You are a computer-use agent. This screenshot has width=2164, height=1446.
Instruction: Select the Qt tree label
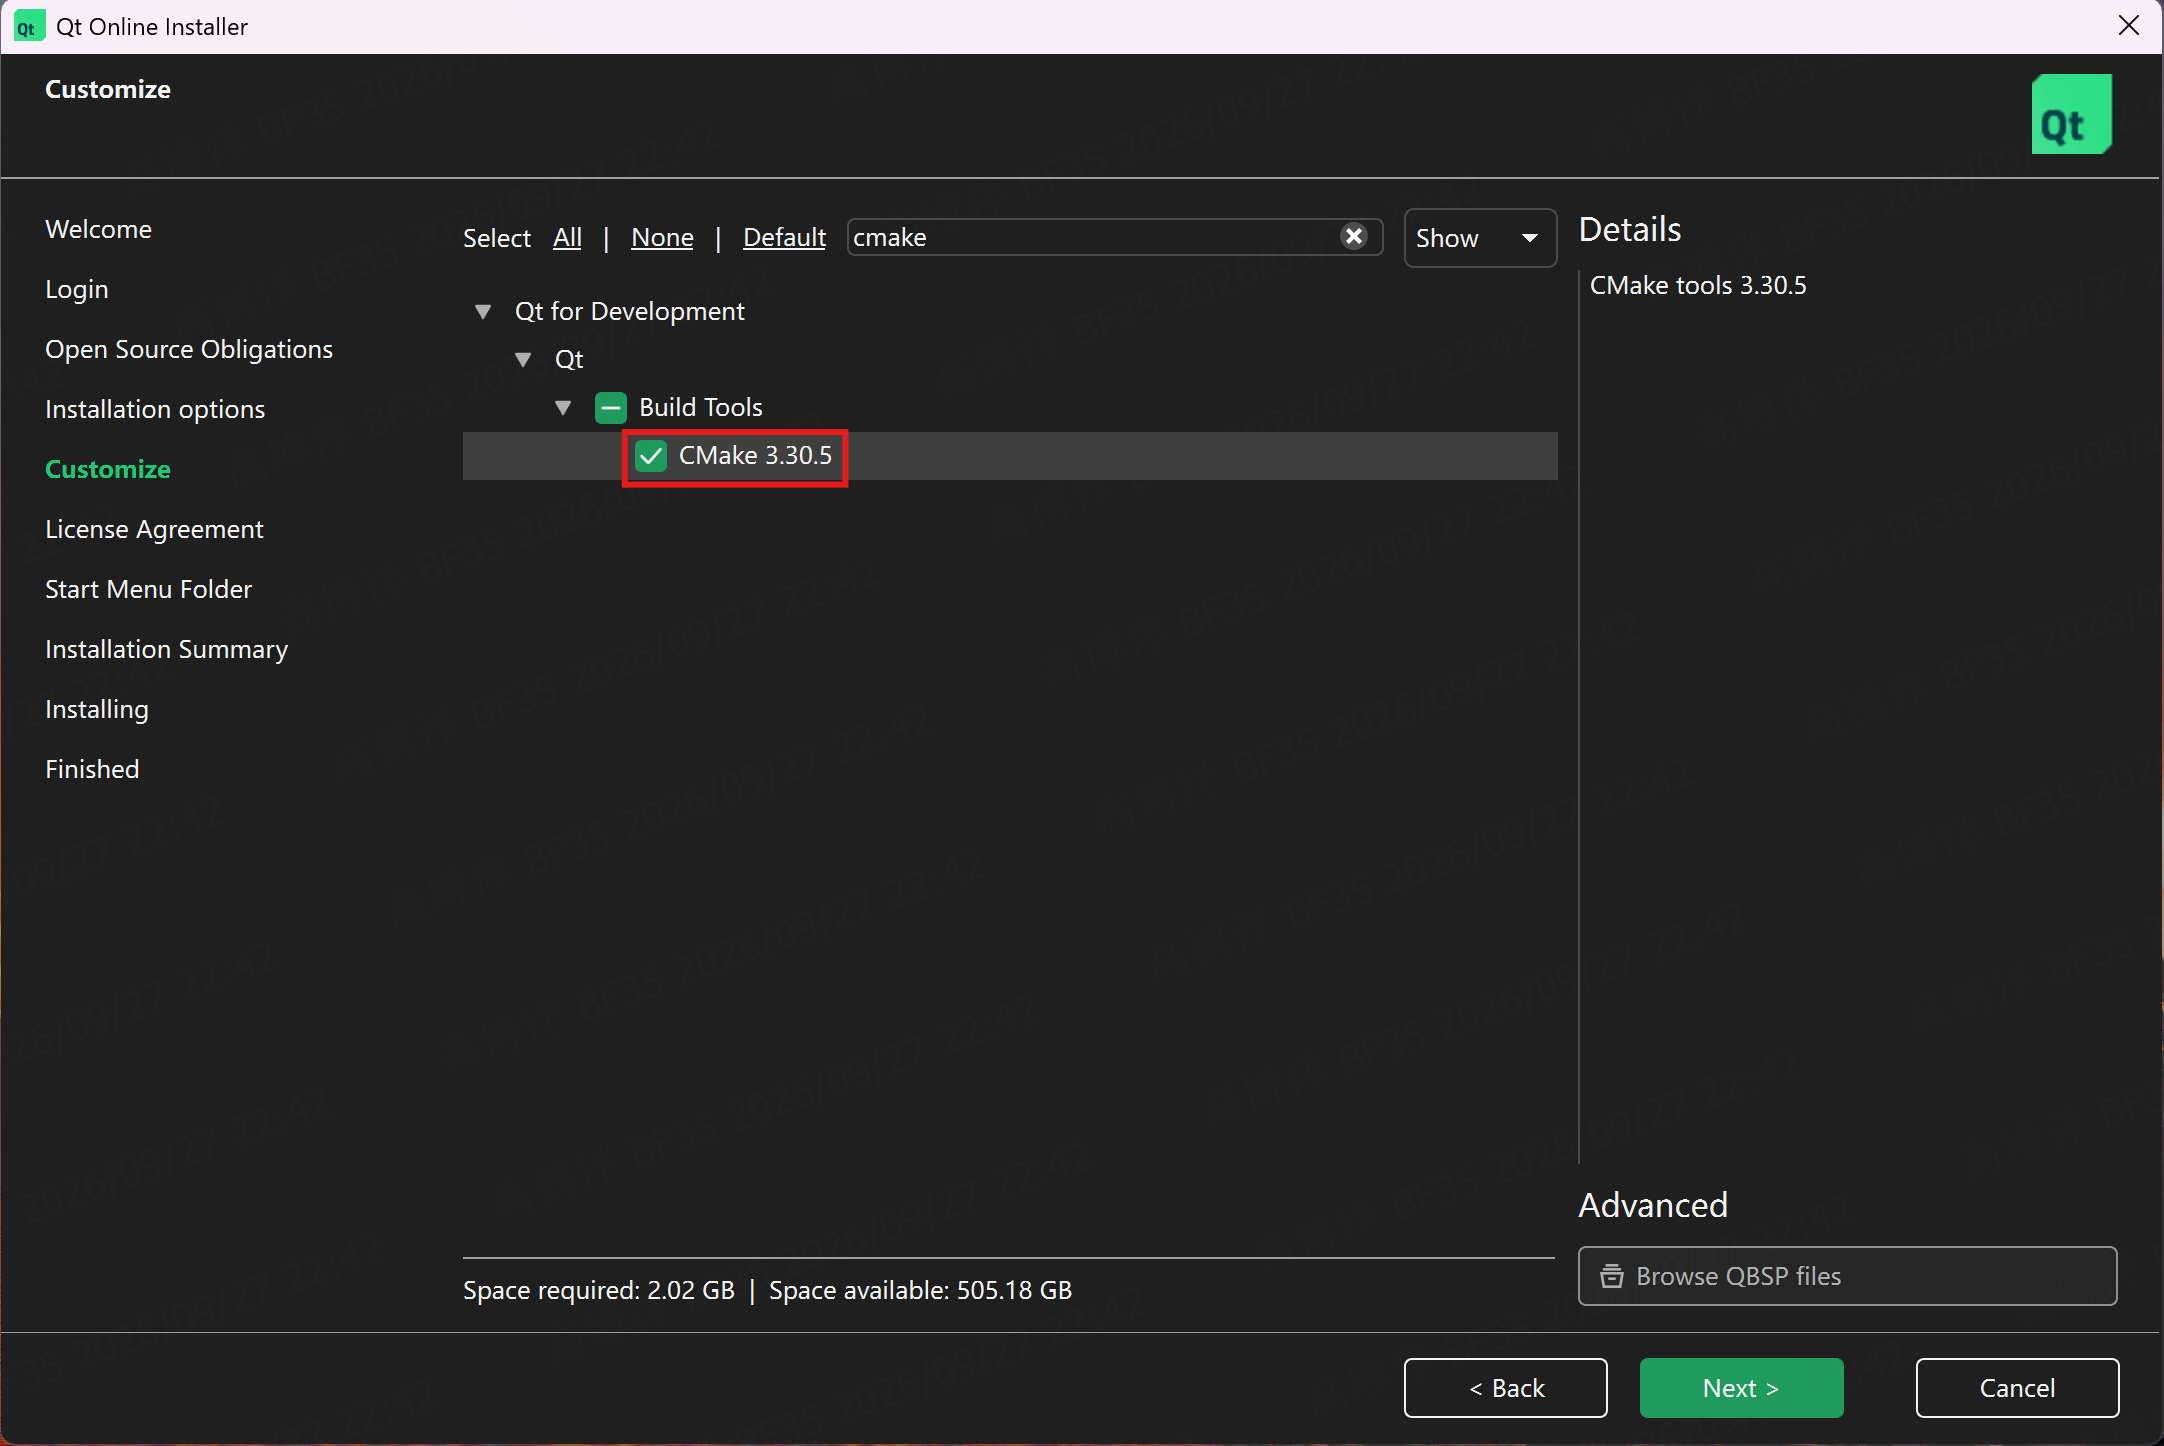pos(569,360)
